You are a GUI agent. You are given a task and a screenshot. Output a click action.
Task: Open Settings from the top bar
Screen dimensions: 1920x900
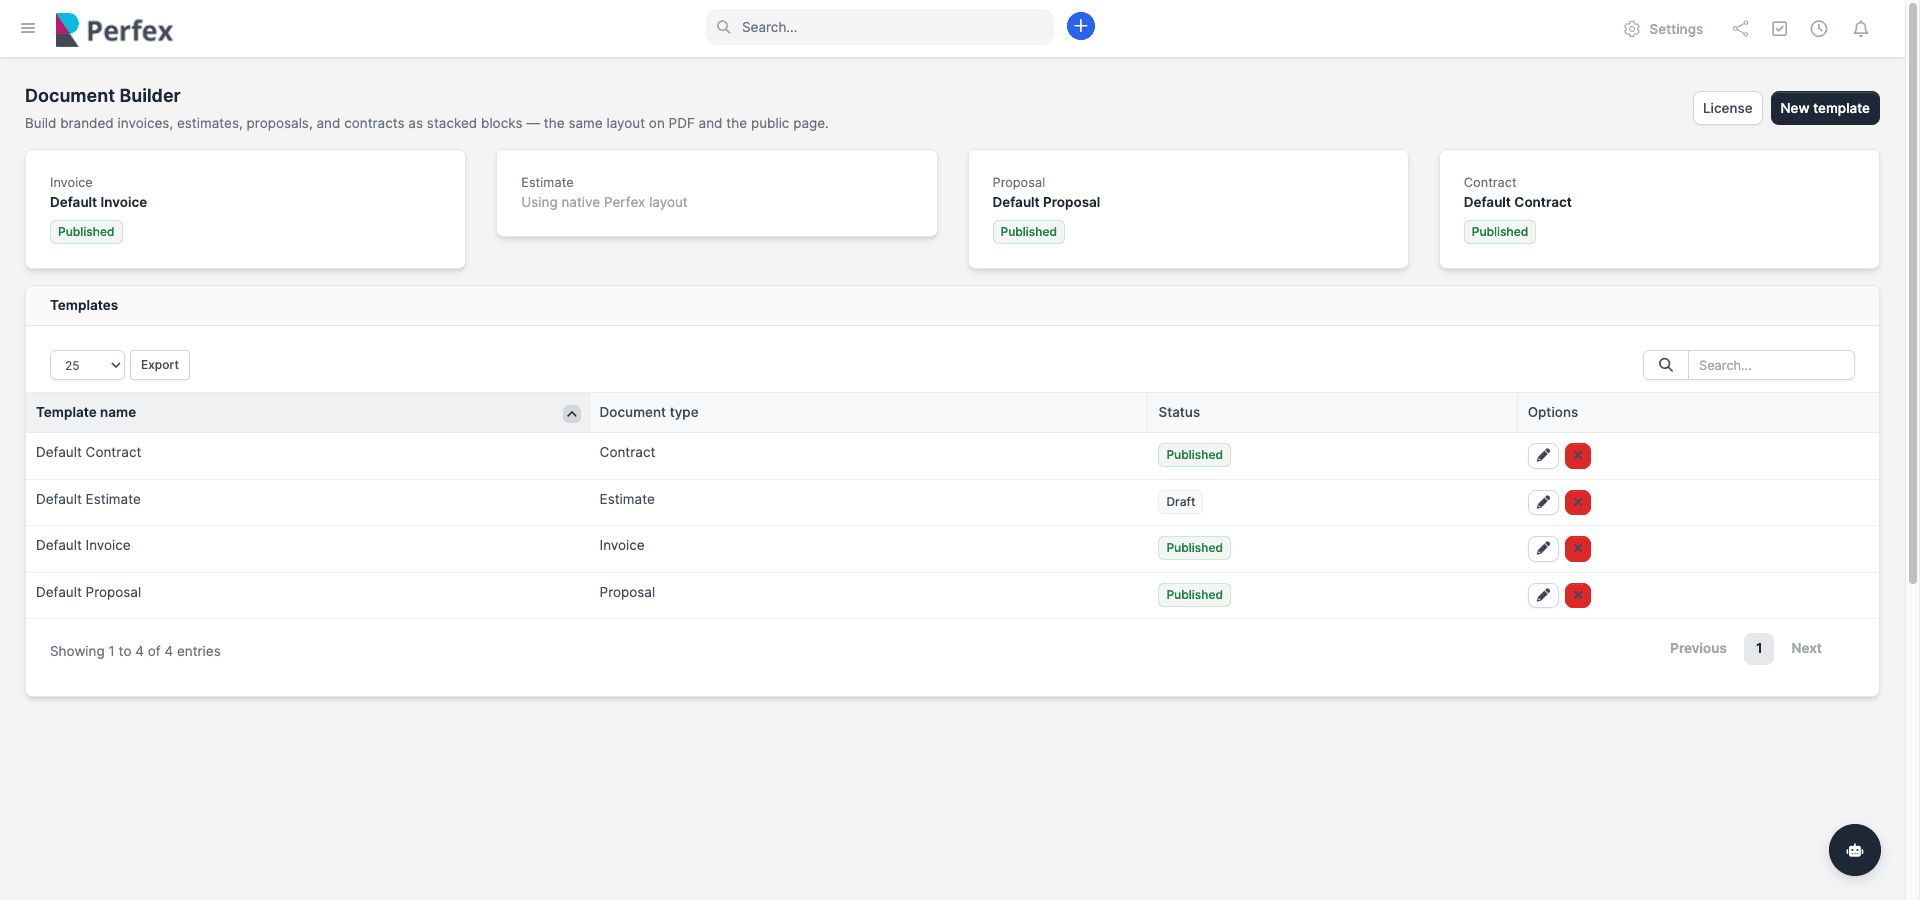[x=1663, y=29]
